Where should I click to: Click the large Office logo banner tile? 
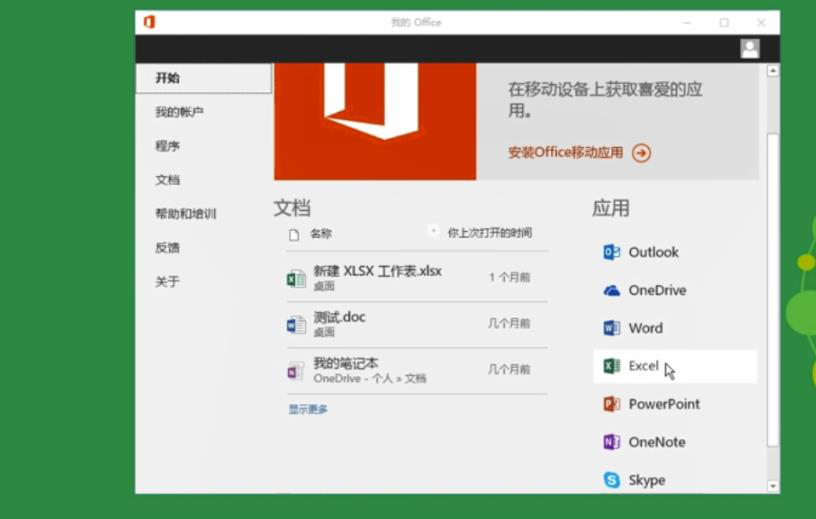[375, 121]
